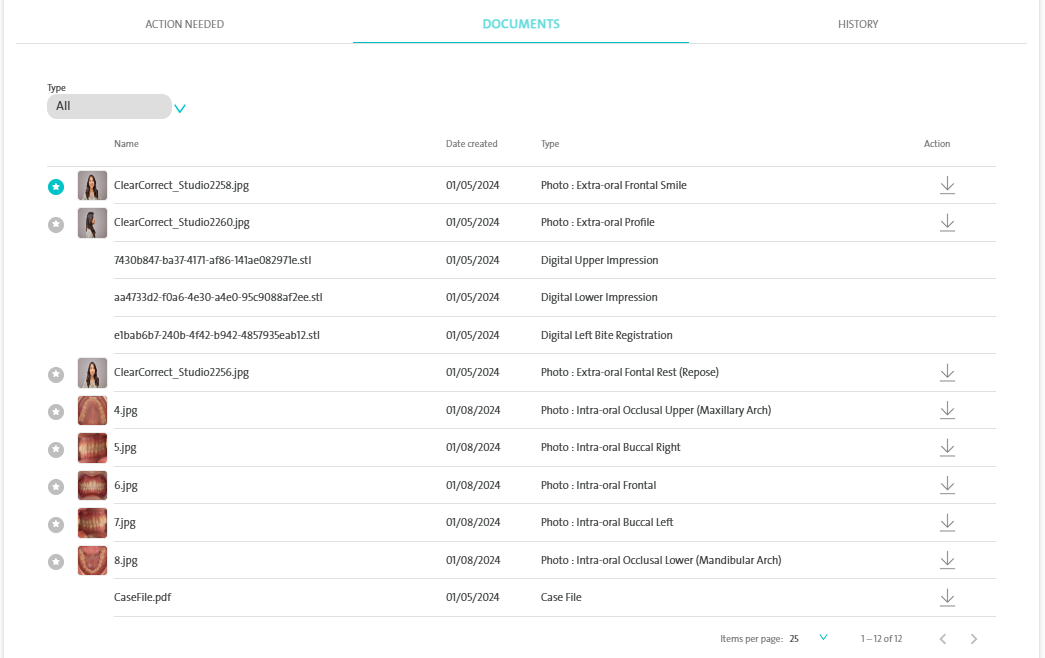The width and height of the screenshot is (1045, 658).
Task: Star ClearCorrect_Studio2256.jpg as favorite
Action: coord(56,375)
